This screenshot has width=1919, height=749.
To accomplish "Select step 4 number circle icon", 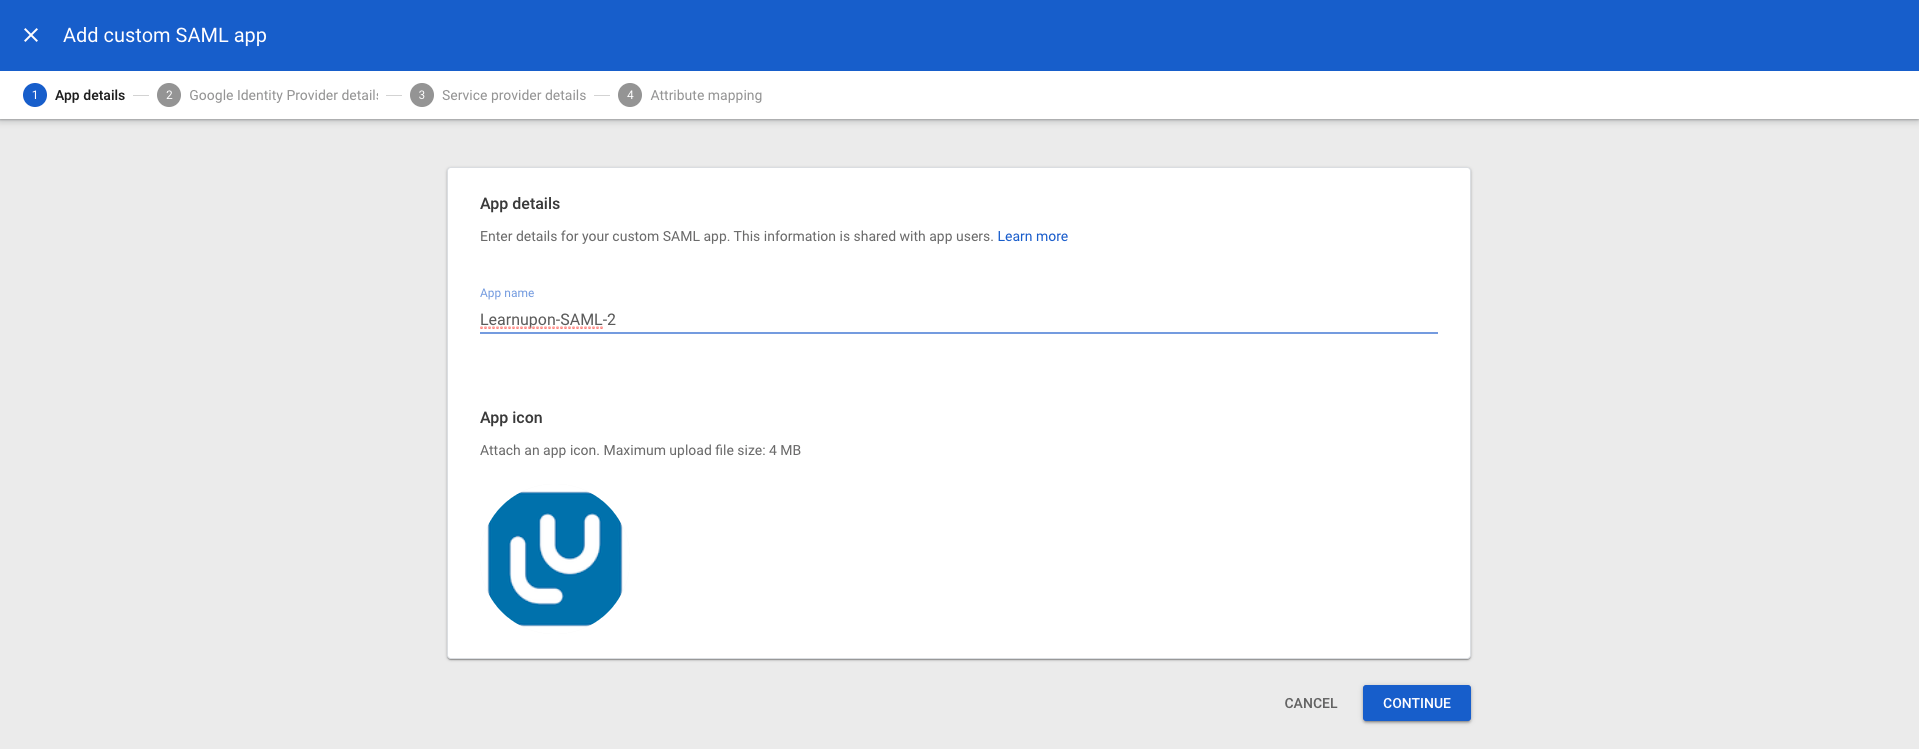I will click(630, 95).
